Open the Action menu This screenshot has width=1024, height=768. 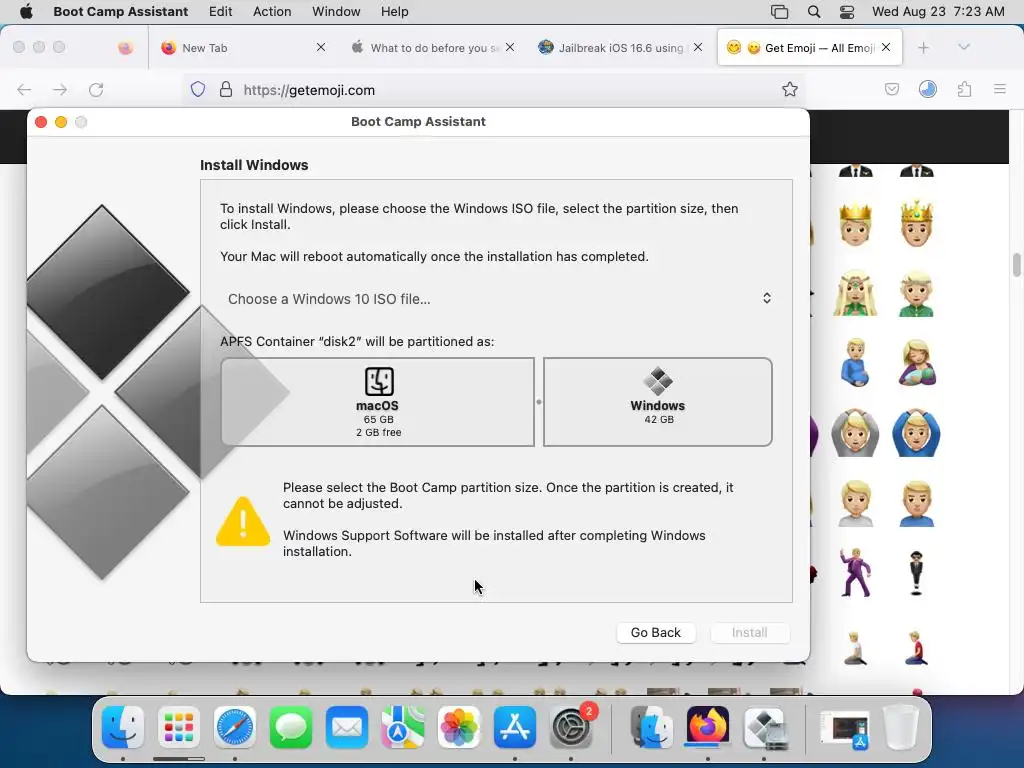tap(272, 12)
